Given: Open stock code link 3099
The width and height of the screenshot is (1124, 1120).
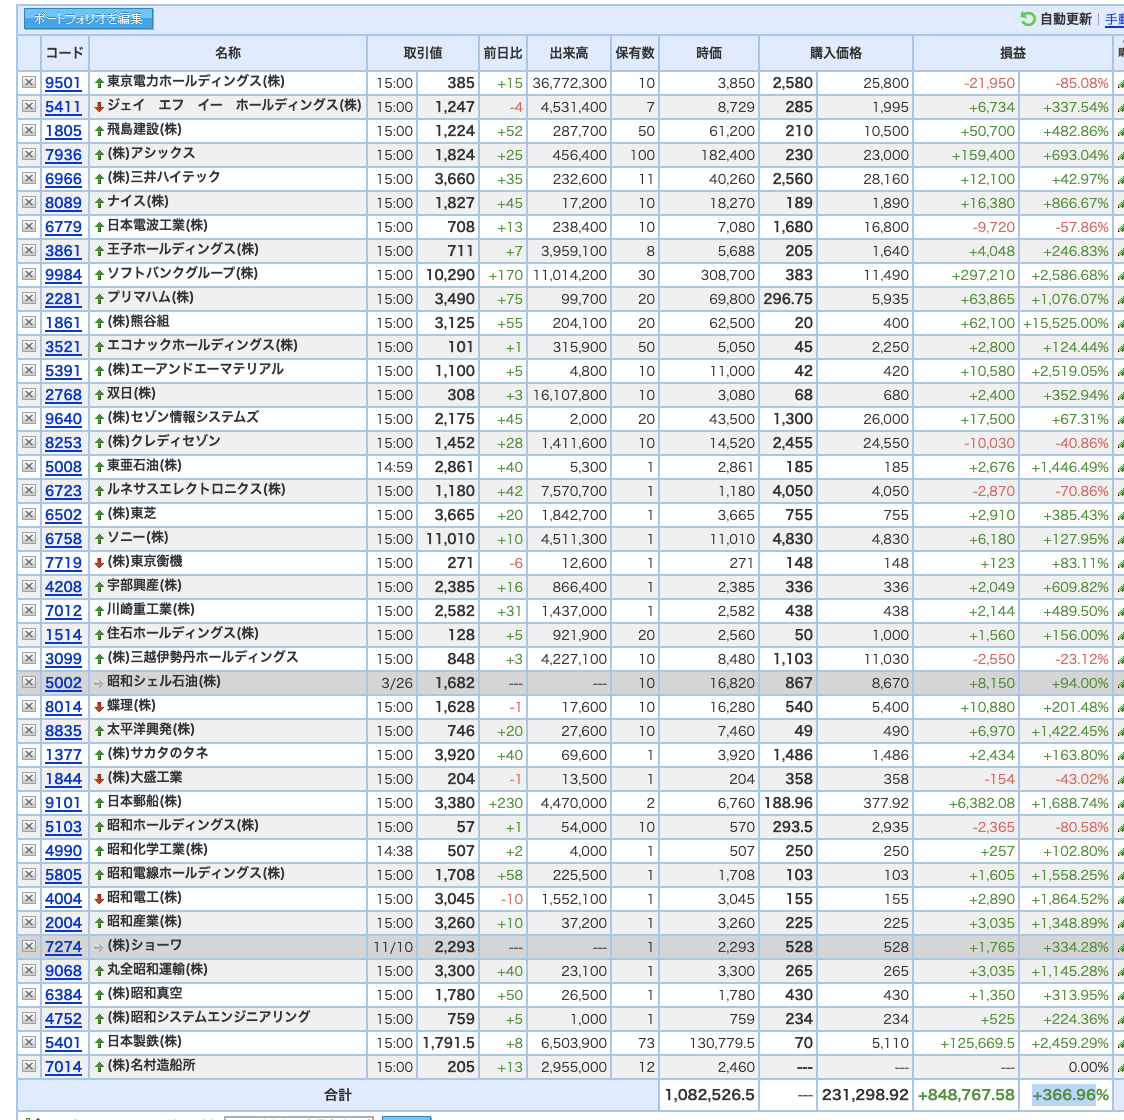Looking at the screenshot, I should click(63, 659).
